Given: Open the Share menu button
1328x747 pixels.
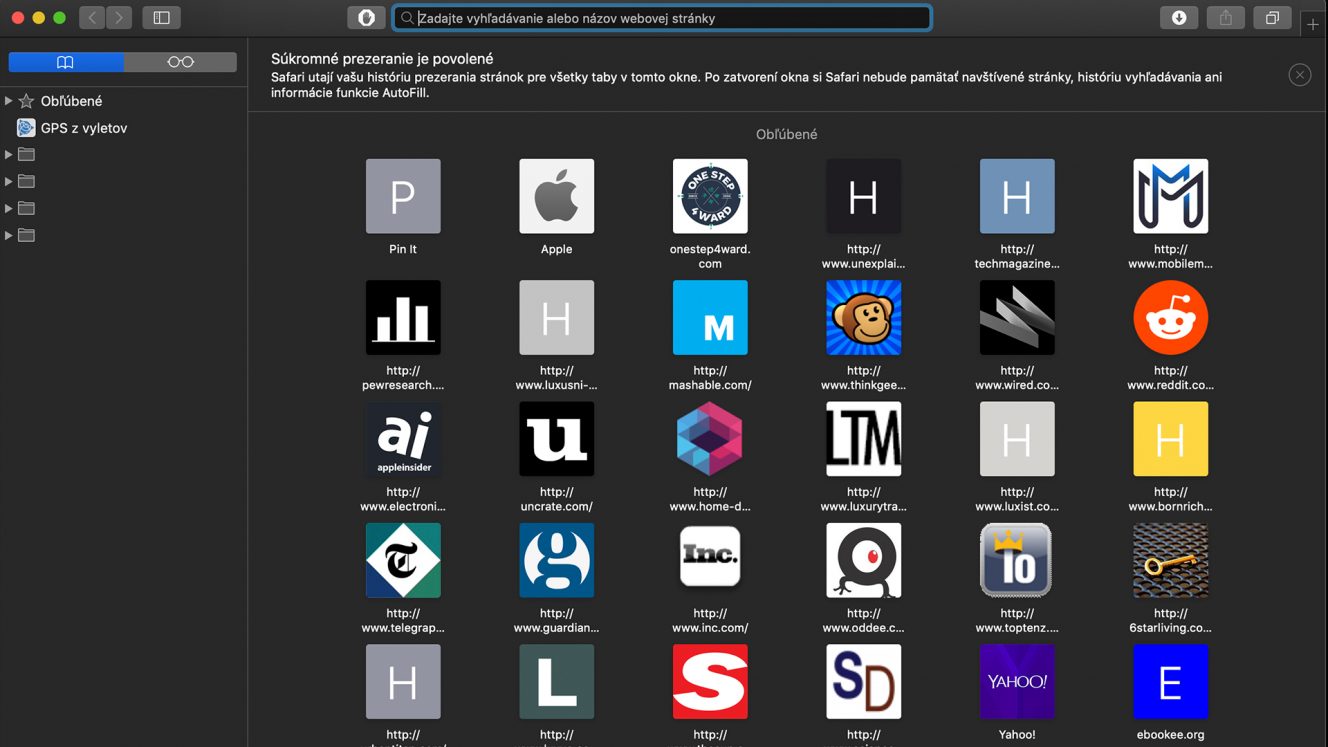Looking at the screenshot, I should [1225, 17].
